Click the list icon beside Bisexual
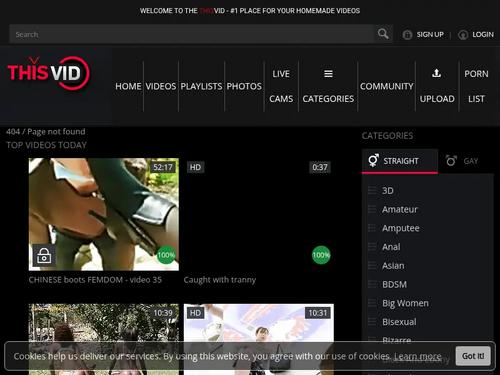Viewport: 500px width, 375px height. (x=372, y=322)
